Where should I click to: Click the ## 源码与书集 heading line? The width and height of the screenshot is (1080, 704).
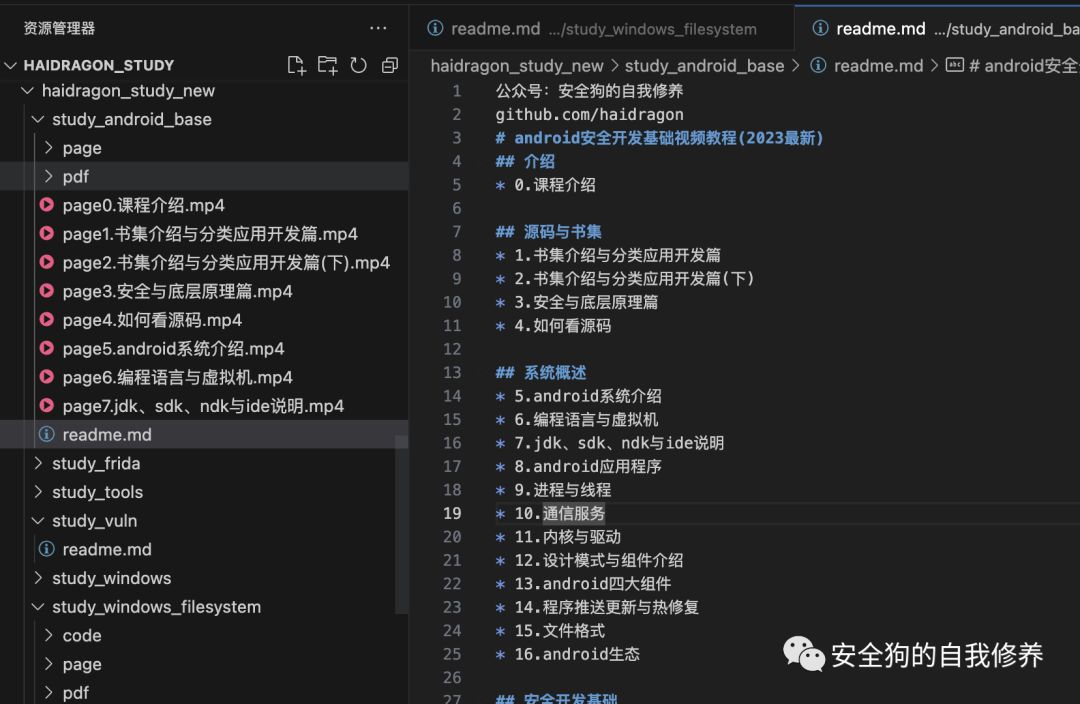(548, 231)
